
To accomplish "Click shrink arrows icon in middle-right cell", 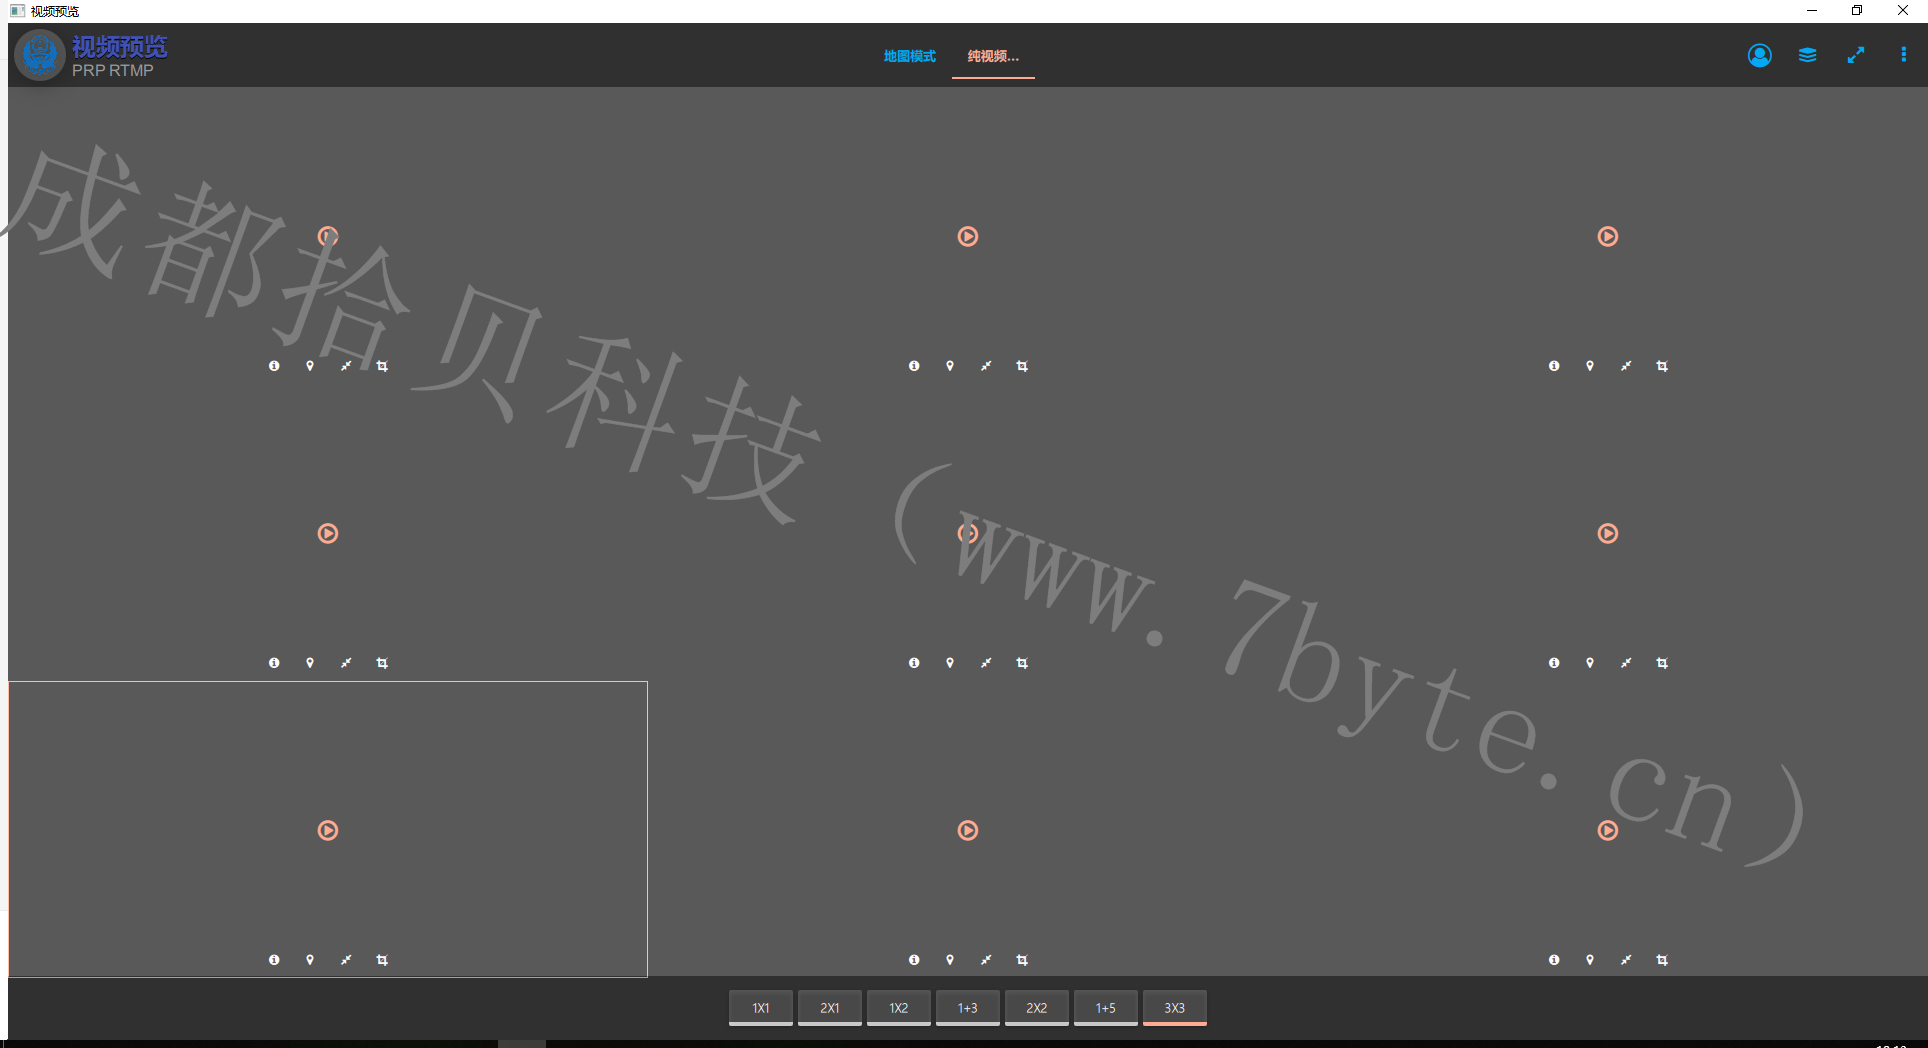I will tap(1626, 663).
